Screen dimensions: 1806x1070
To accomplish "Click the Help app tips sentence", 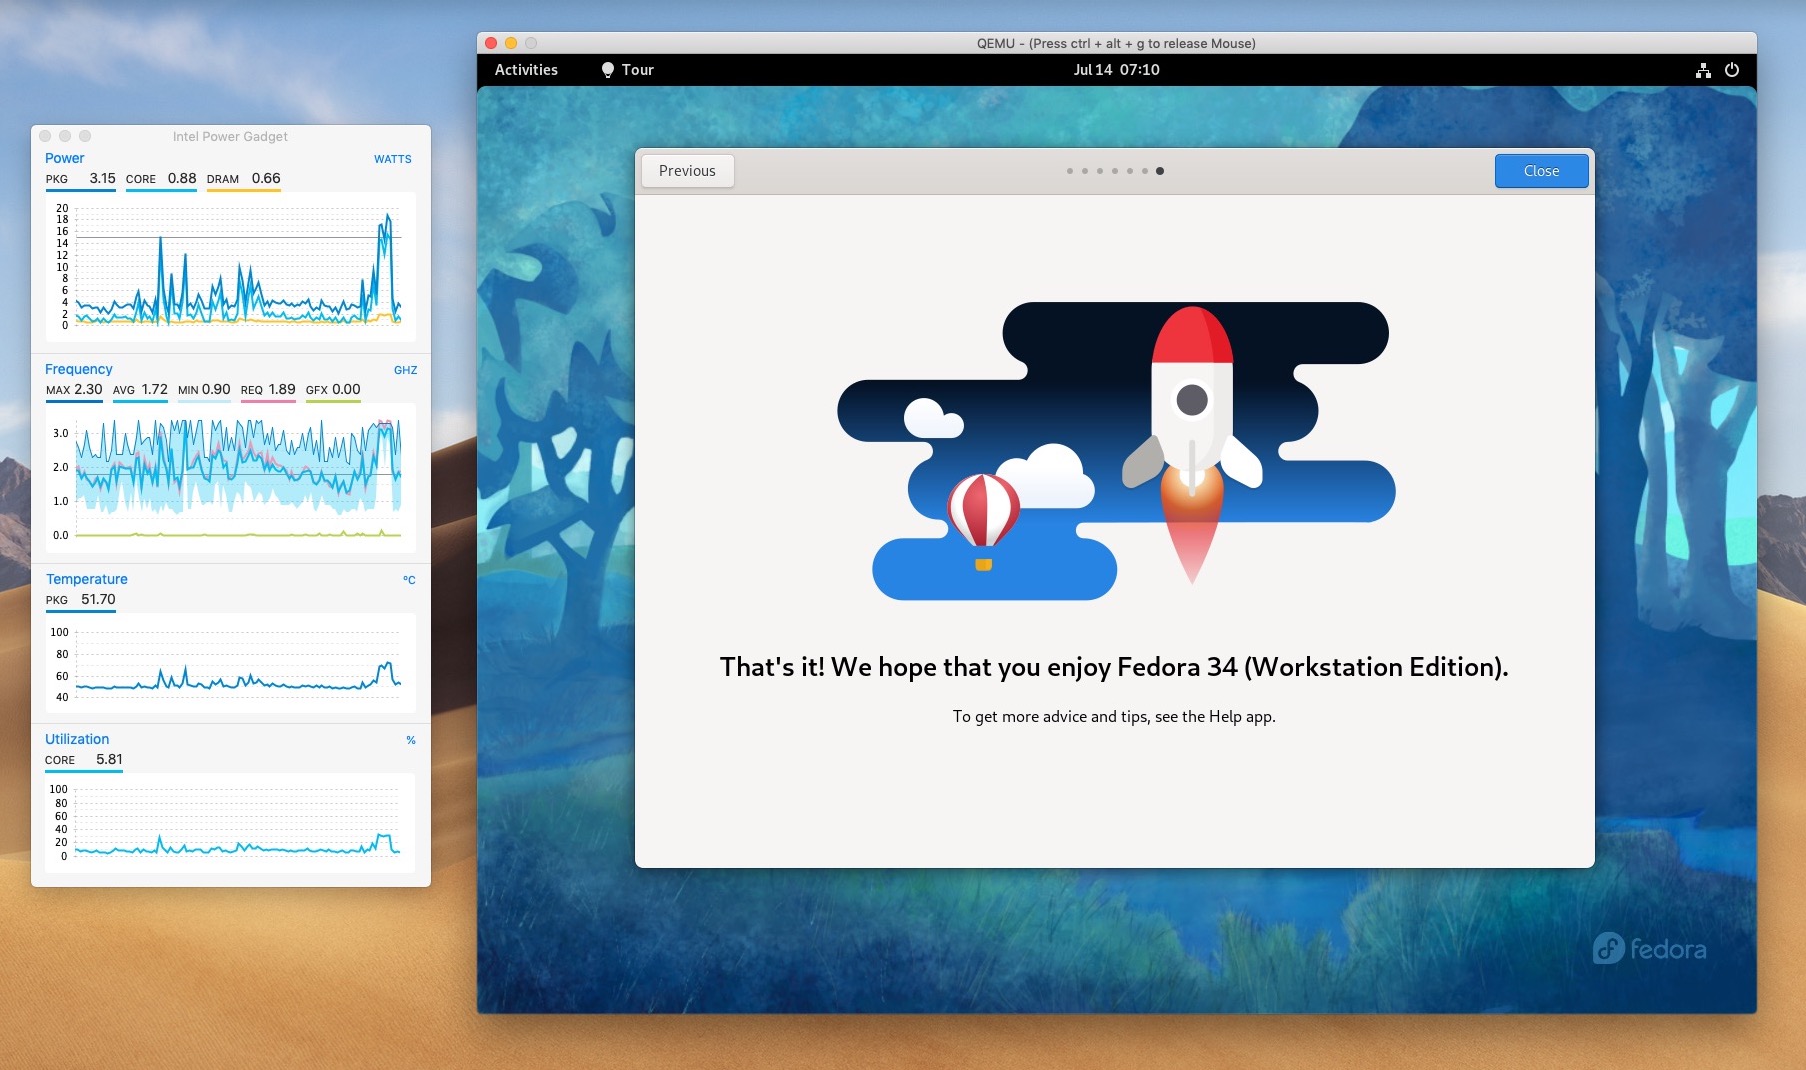I will (x=1114, y=717).
